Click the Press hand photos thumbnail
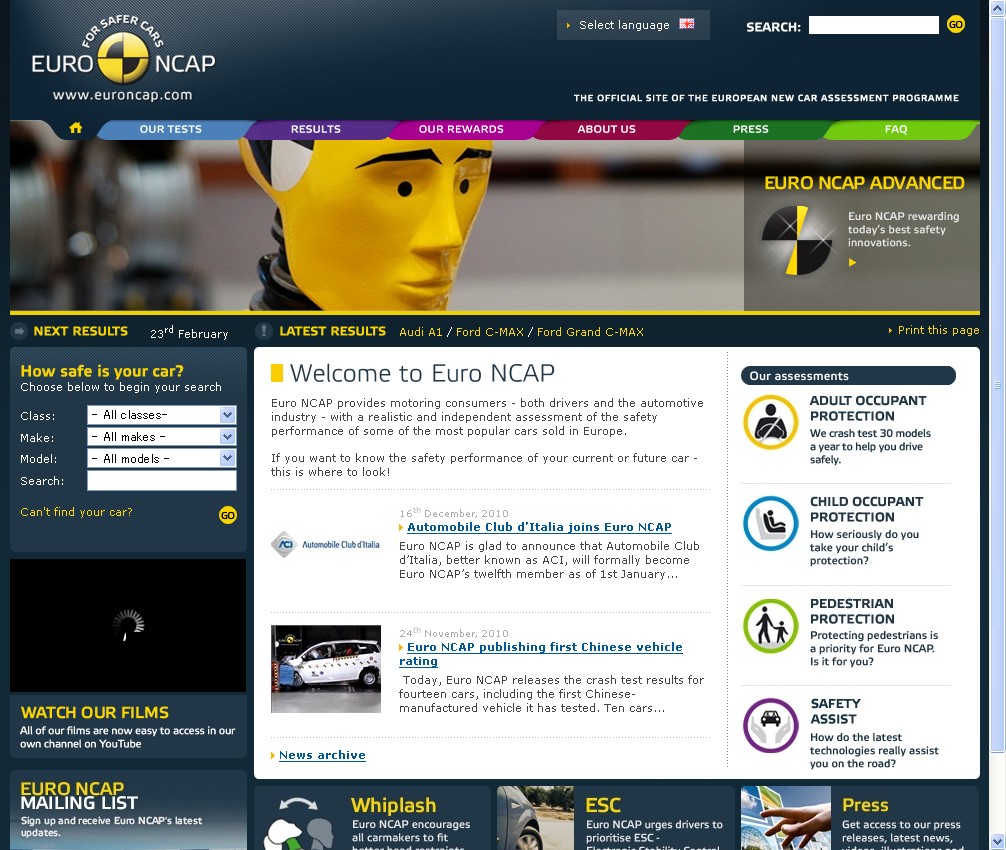The height and width of the screenshot is (850, 1006). point(786,818)
